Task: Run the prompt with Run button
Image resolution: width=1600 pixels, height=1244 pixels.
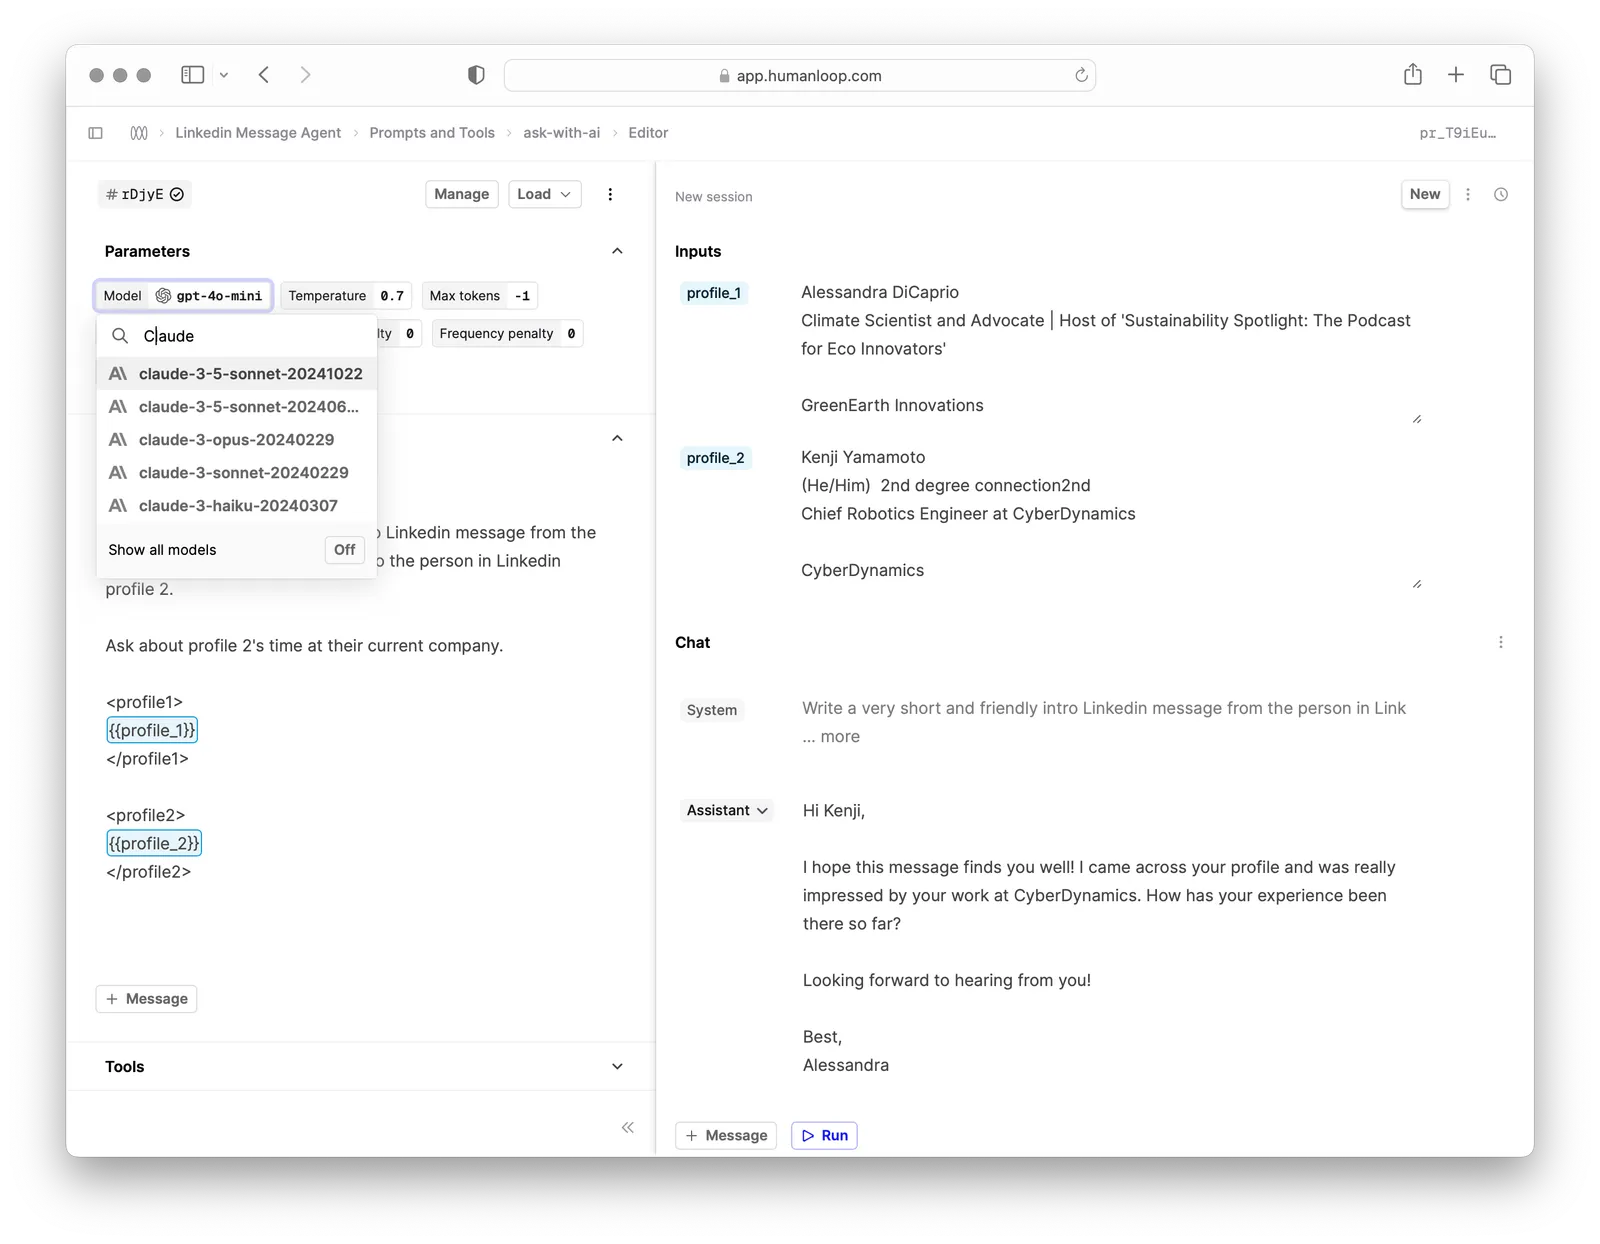Action: click(x=825, y=1136)
